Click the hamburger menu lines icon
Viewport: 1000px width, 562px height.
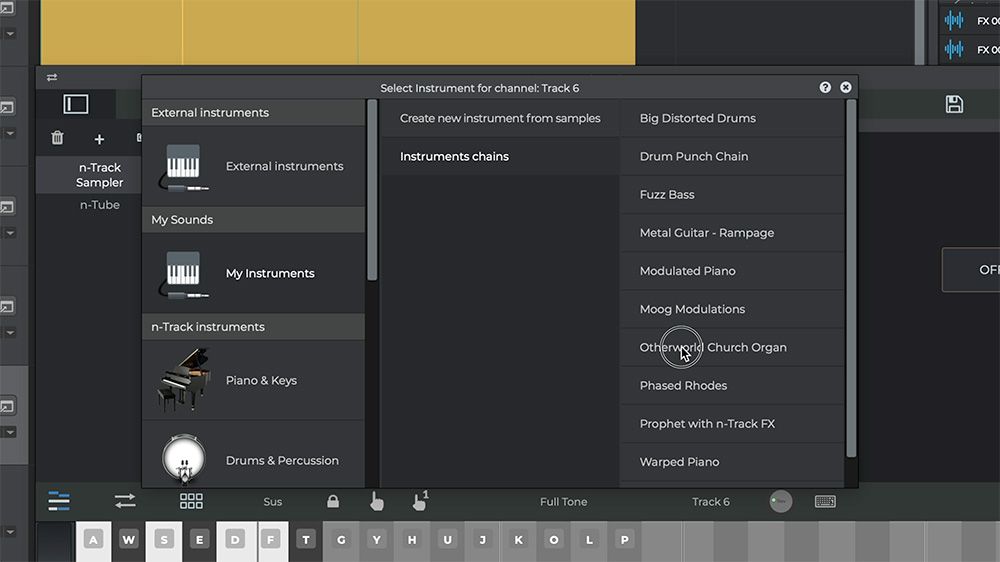point(59,501)
